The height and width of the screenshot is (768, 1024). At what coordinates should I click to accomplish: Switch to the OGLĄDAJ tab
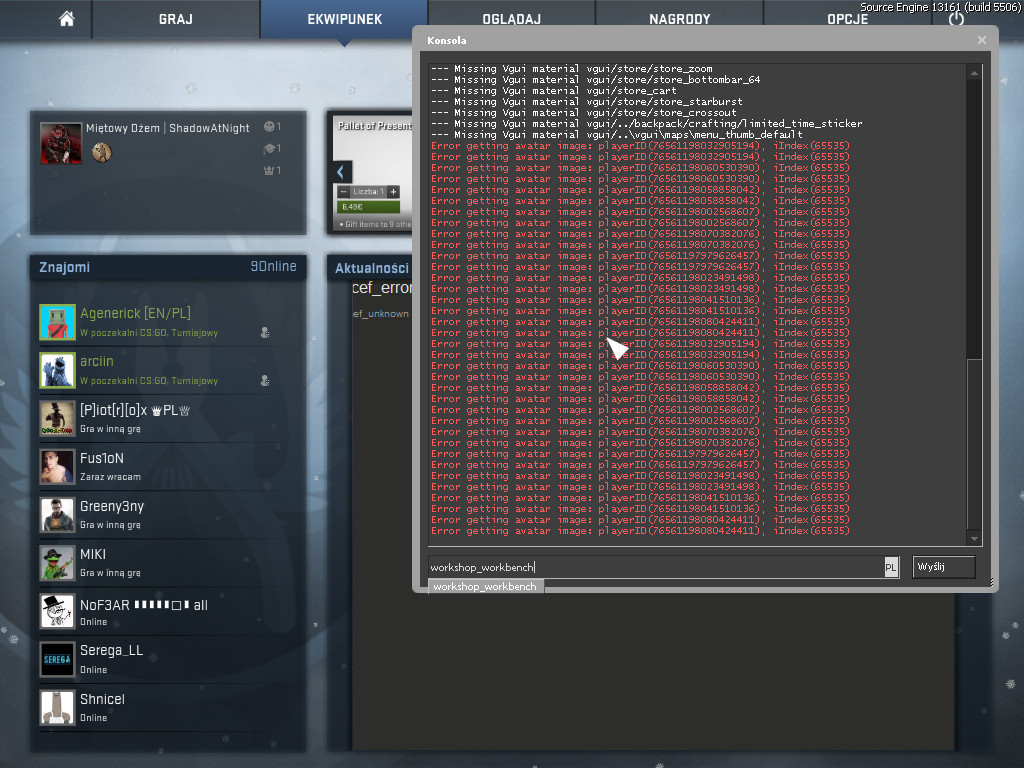pyautogui.click(x=511, y=19)
